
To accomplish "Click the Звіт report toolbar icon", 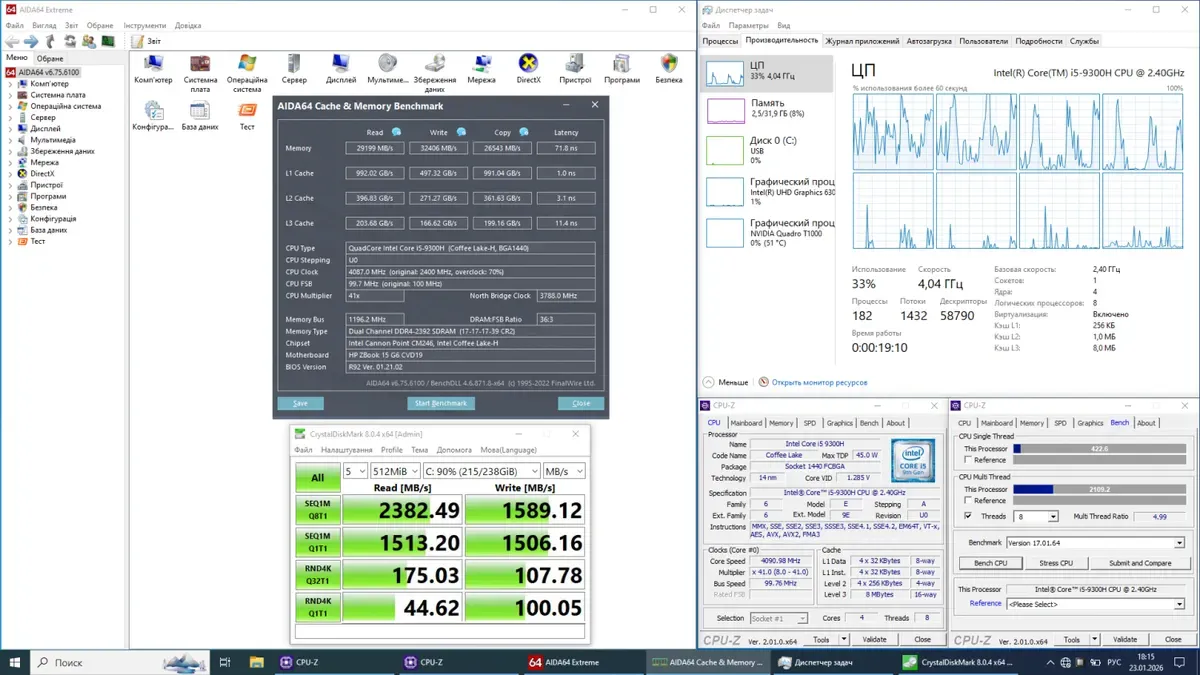I will 139,41.
